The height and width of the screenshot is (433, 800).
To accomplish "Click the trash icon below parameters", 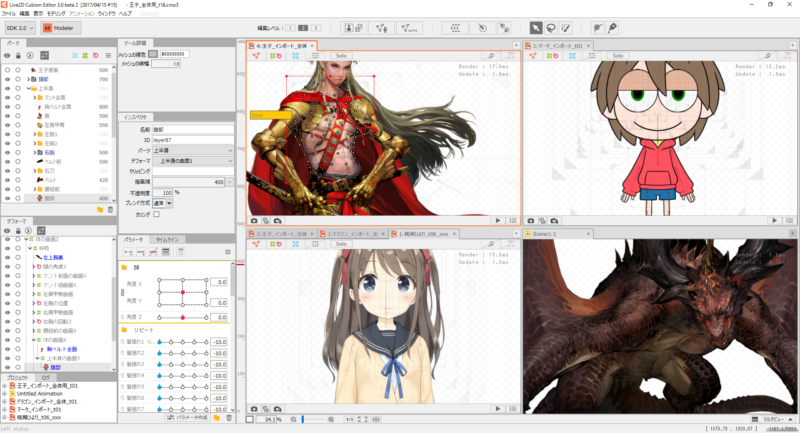I will pos(229,418).
